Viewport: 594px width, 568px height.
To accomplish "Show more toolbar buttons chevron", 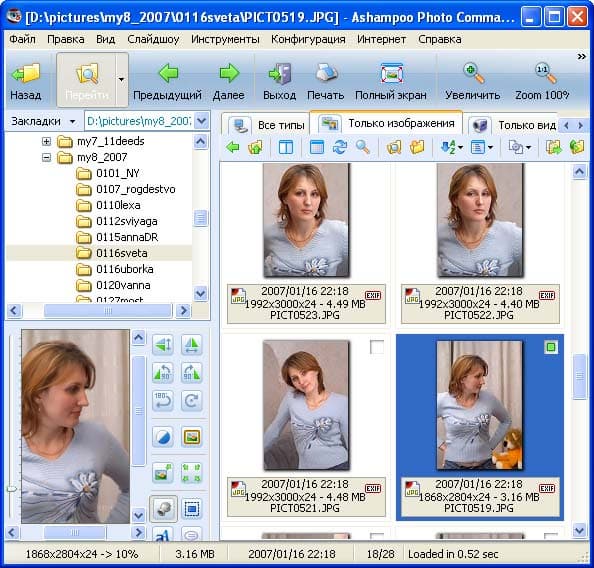I will click(x=581, y=56).
